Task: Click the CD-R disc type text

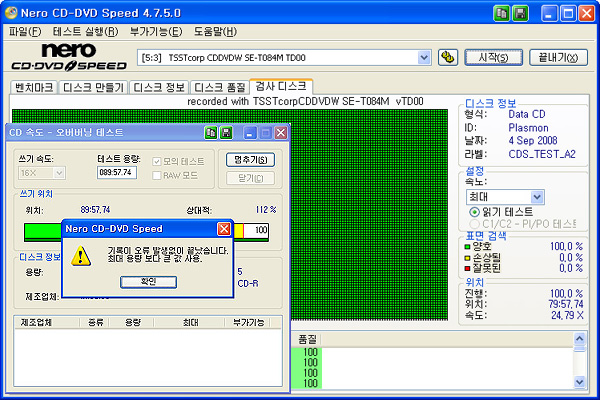Action: click(x=248, y=284)
